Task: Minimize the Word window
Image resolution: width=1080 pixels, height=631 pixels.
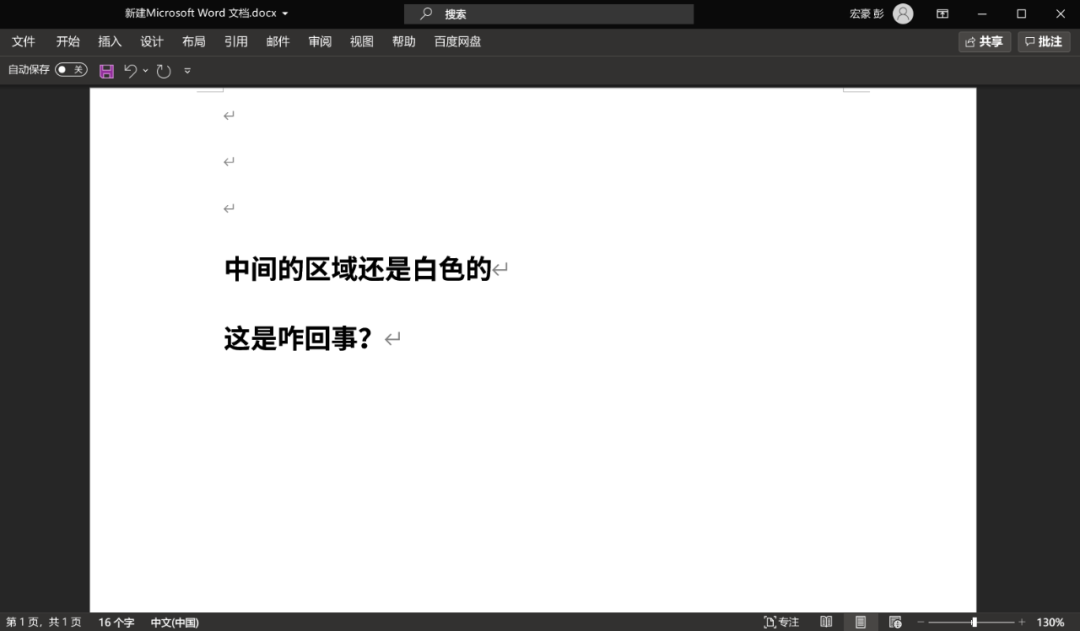Action: (x=982, y=14)
